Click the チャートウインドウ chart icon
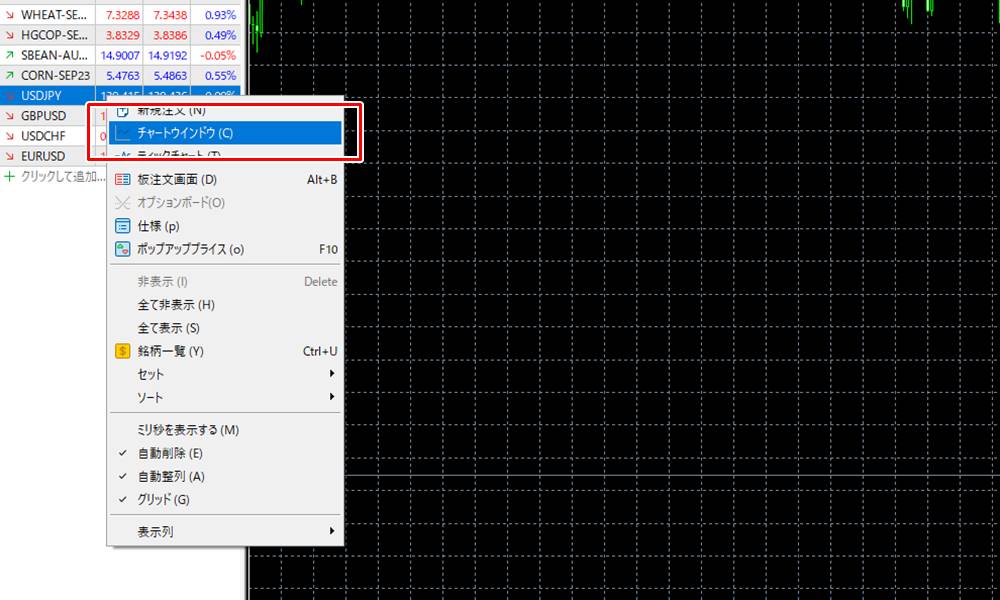 [x=123, y=133]
